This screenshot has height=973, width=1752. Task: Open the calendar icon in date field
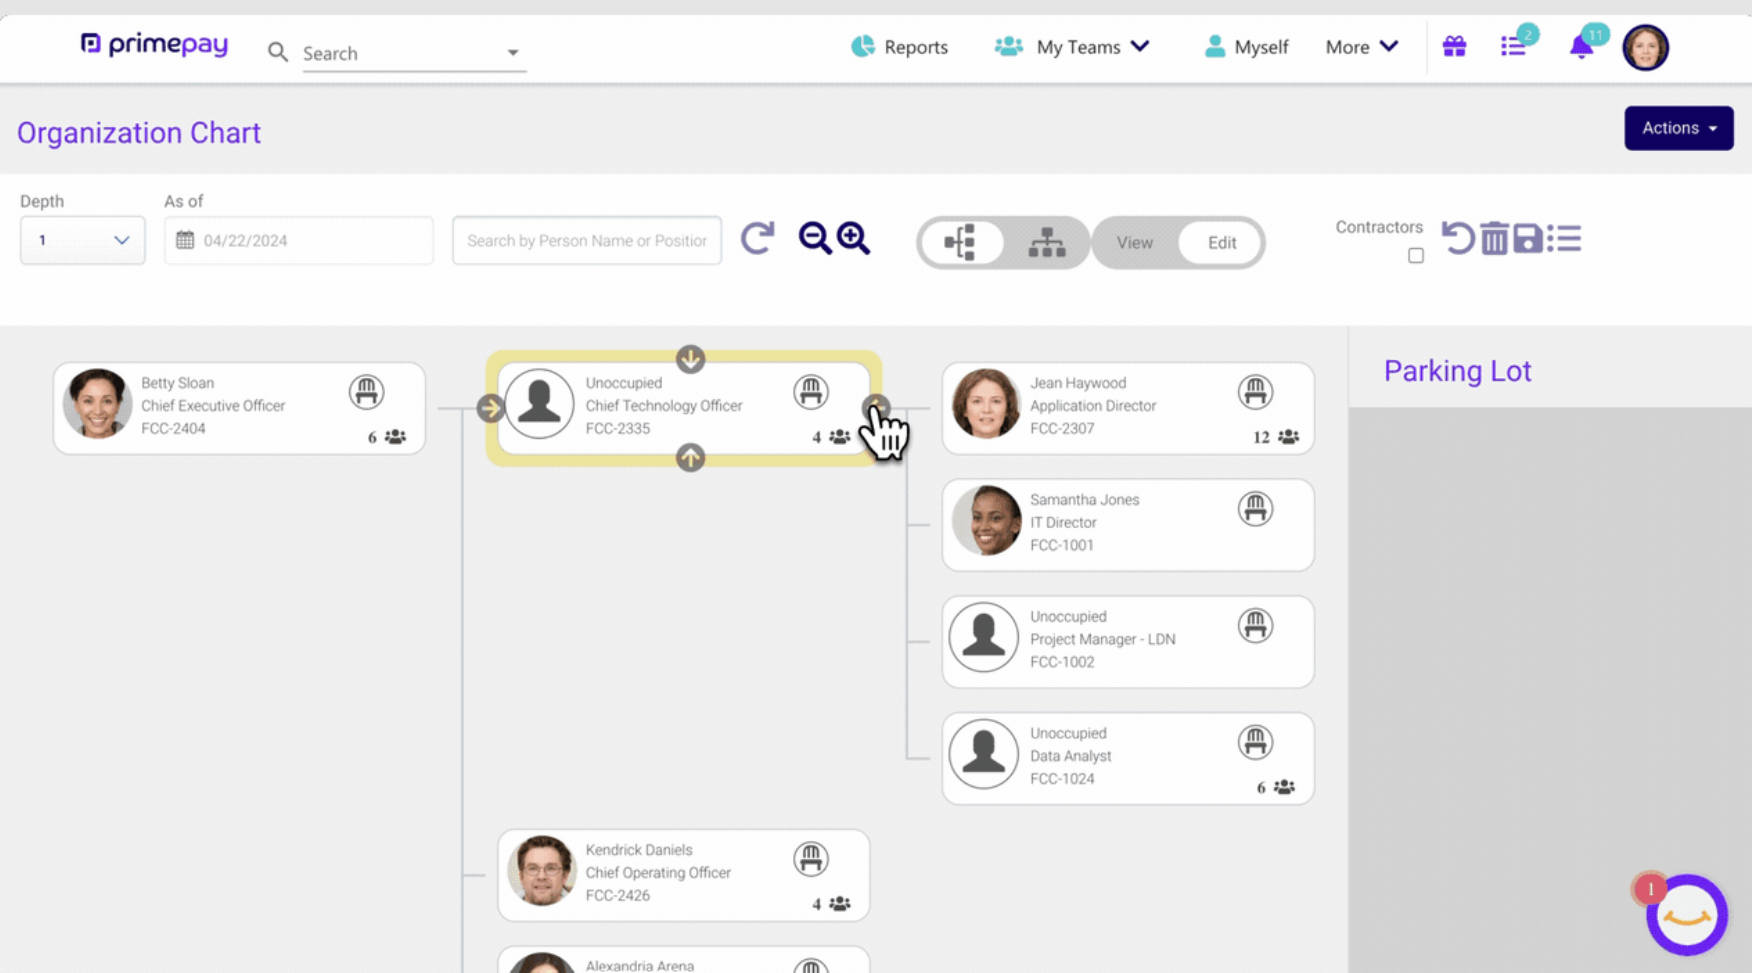[185, 240]
